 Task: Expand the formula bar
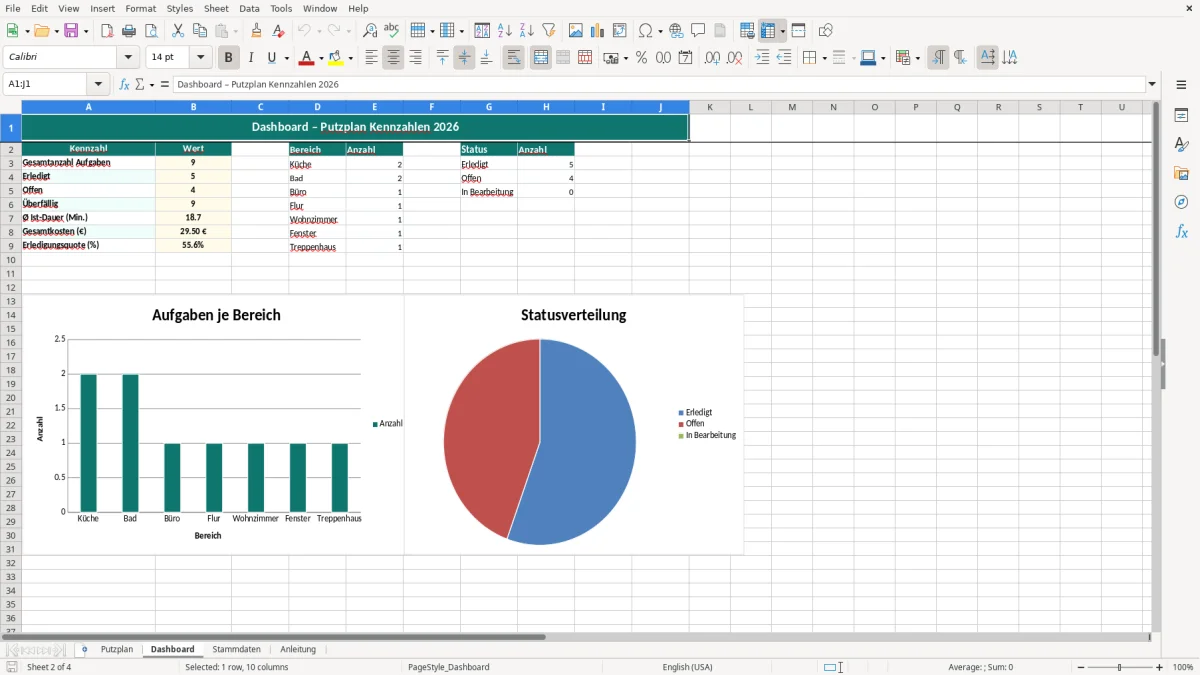[1152, 84]
